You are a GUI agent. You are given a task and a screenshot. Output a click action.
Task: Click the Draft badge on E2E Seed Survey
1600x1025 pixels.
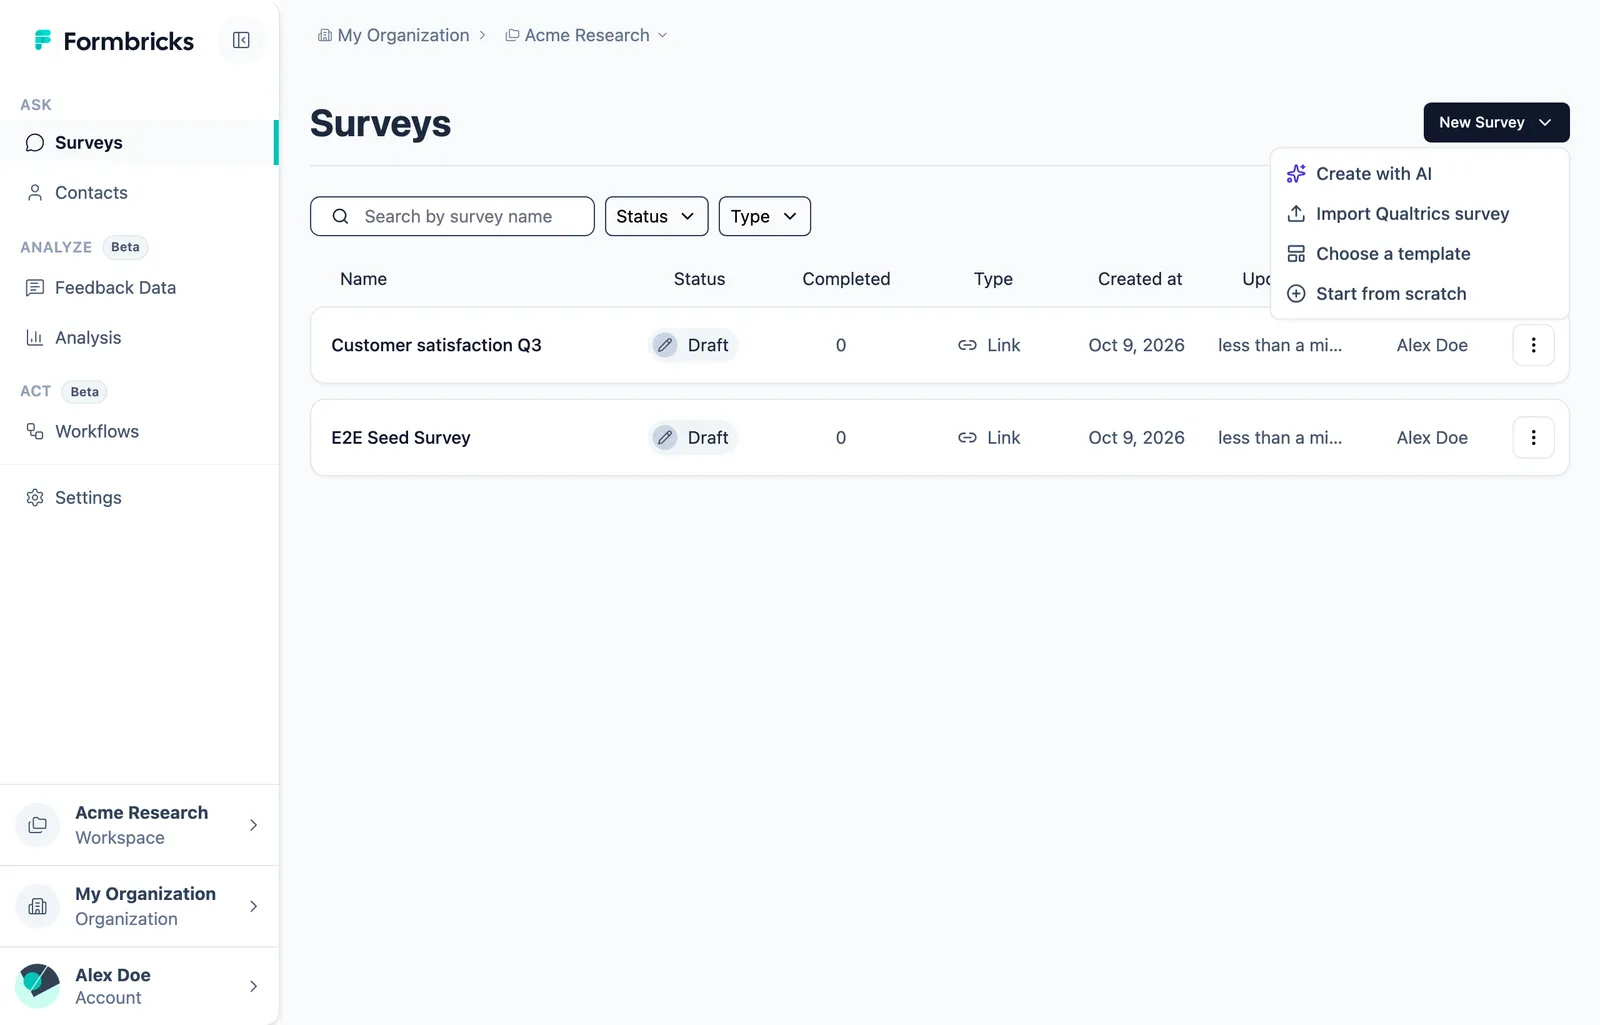click(x=693, y=438)
